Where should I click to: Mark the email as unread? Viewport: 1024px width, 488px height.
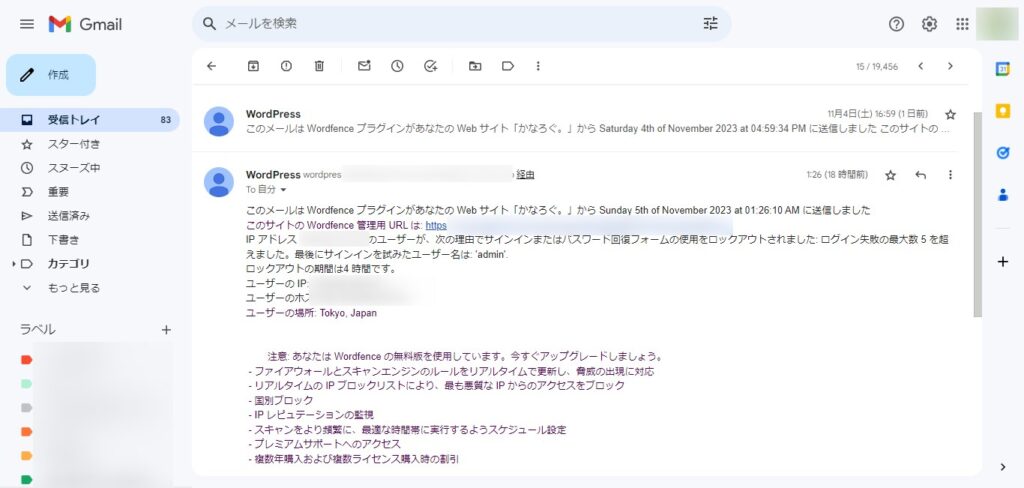[x=364, y=66]
